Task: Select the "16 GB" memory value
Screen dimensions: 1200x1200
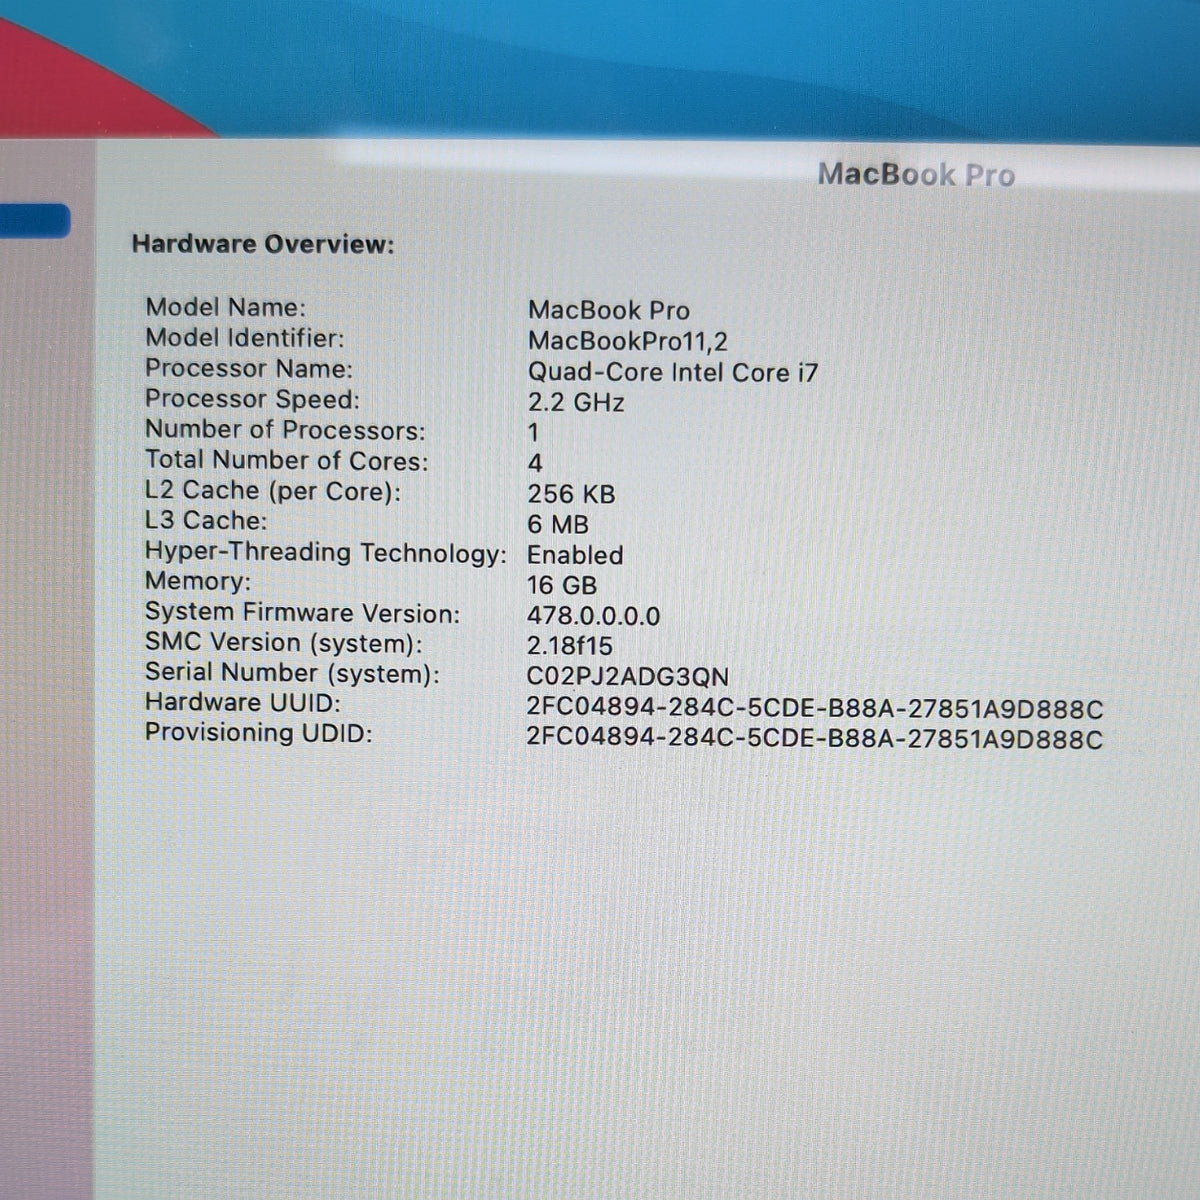Action: click(562, 586)
